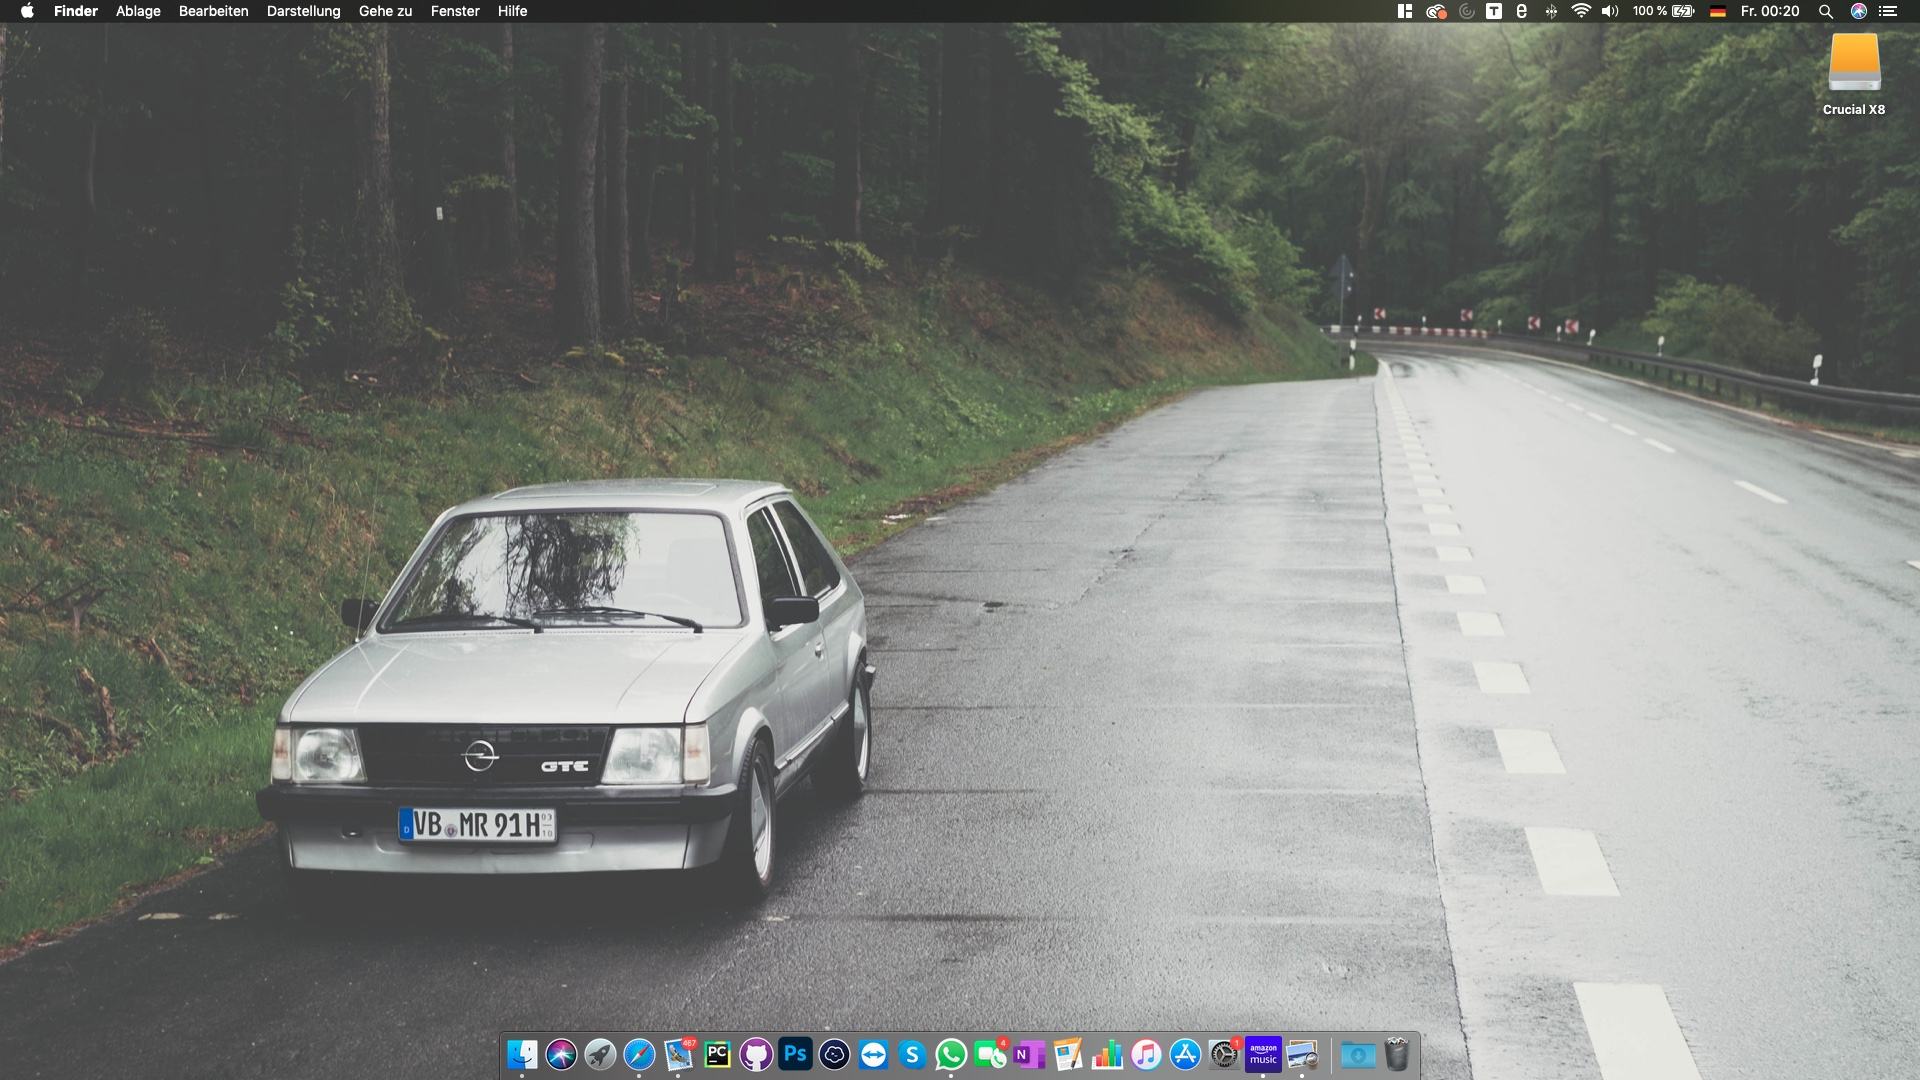Open German flag input source menu

click(1718, 11)
